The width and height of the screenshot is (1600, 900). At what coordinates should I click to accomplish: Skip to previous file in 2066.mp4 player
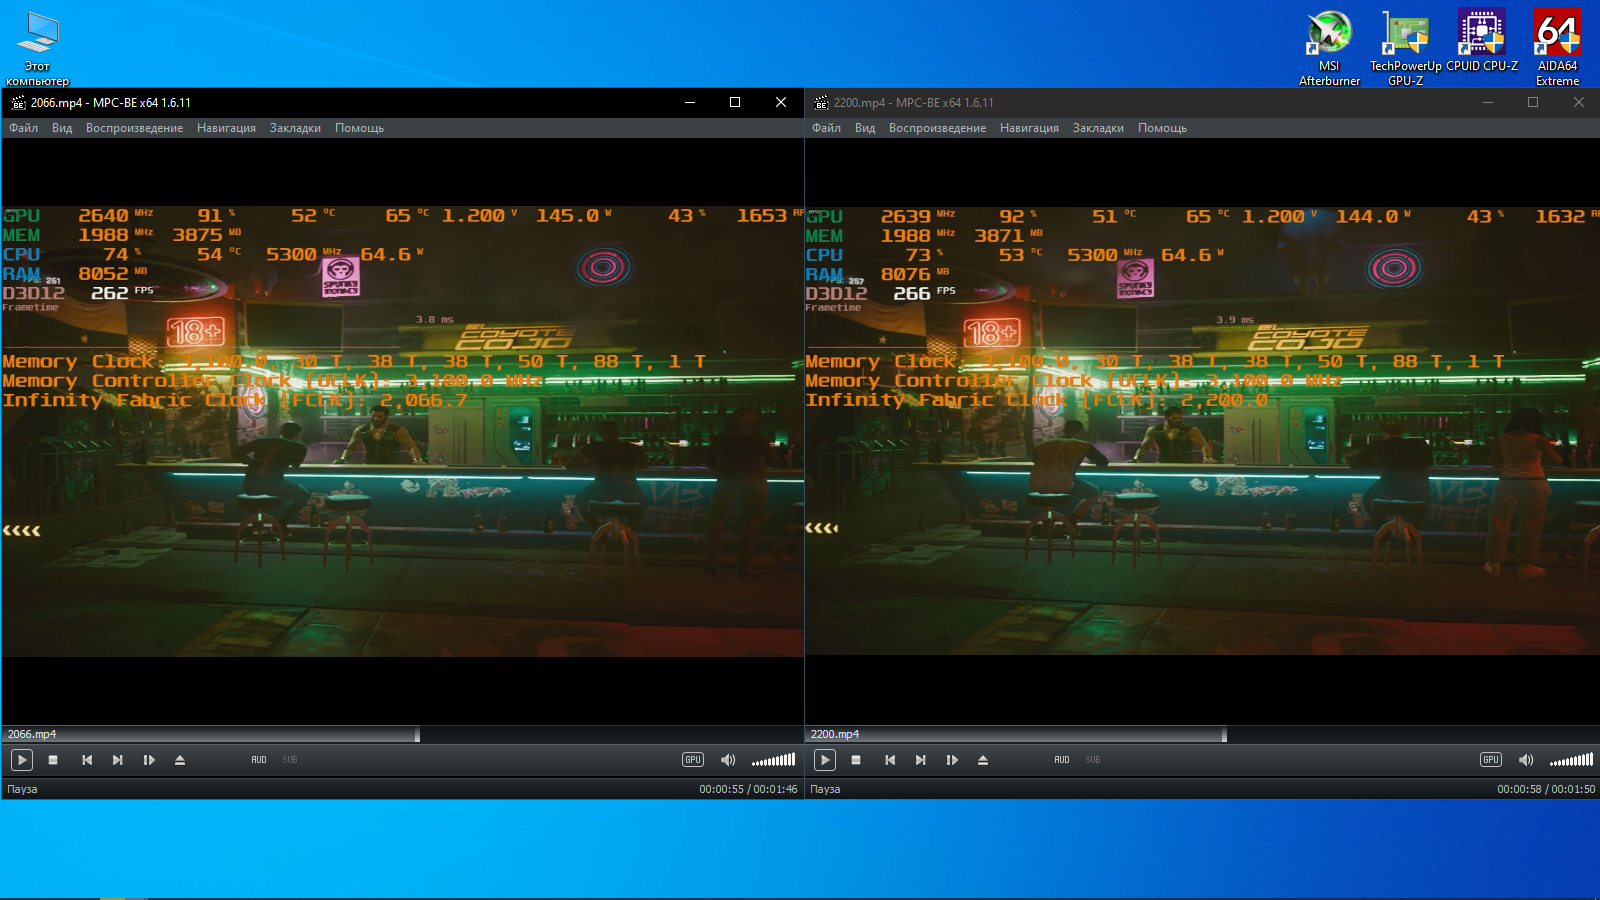(x=87, y=760)
